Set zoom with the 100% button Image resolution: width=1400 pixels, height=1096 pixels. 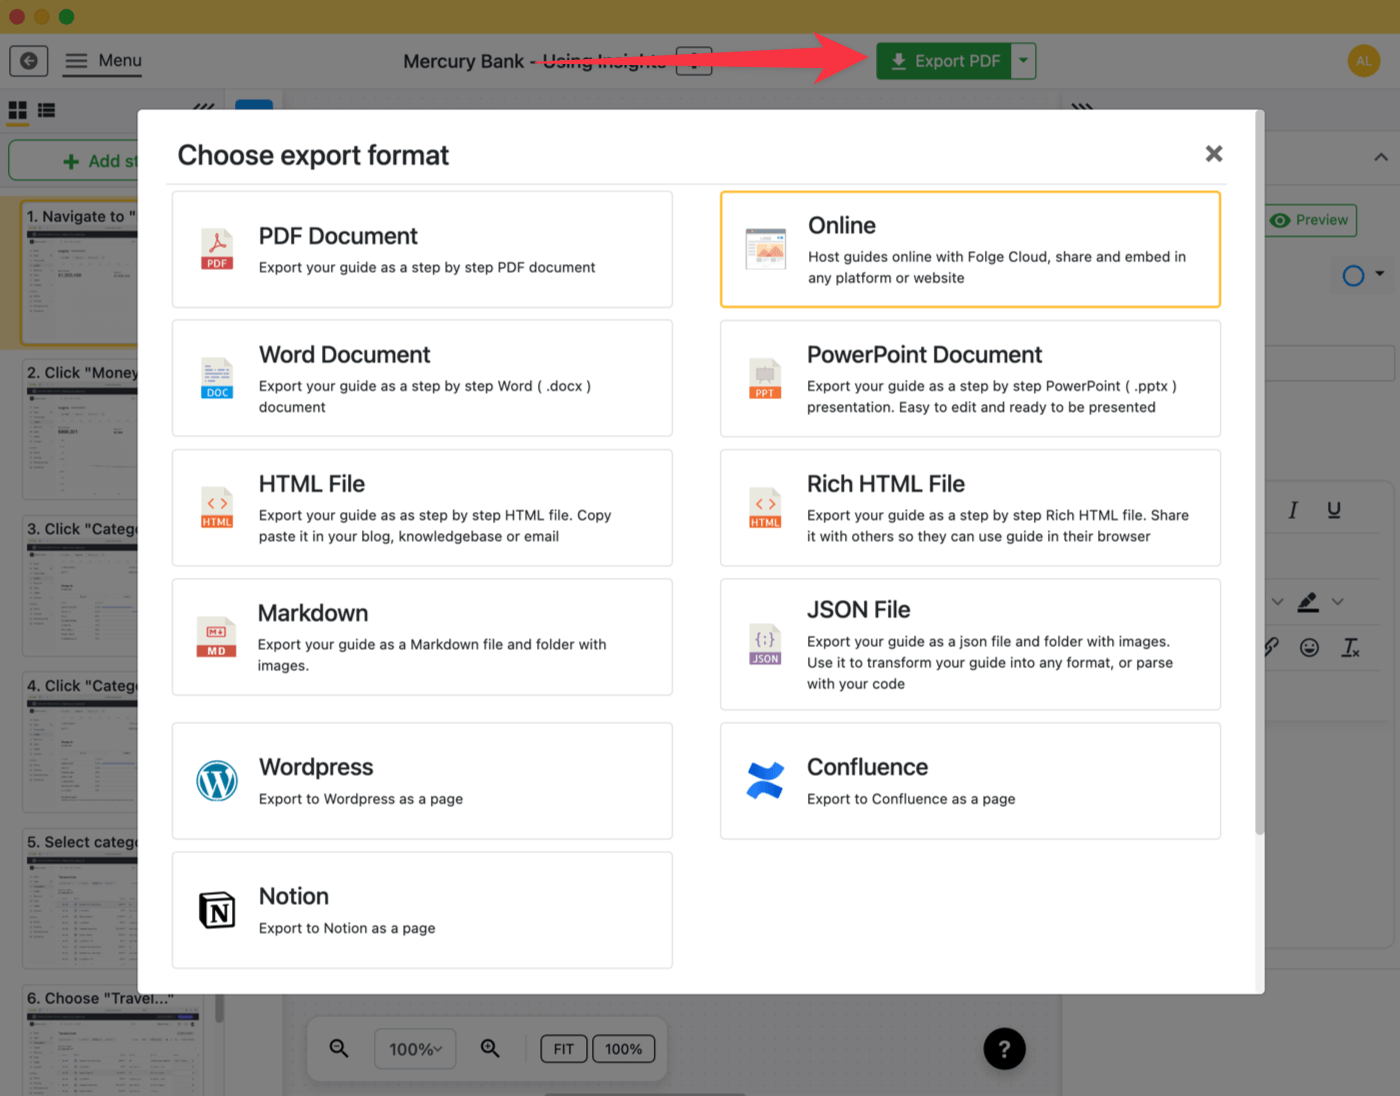[x=623, y=1049]
